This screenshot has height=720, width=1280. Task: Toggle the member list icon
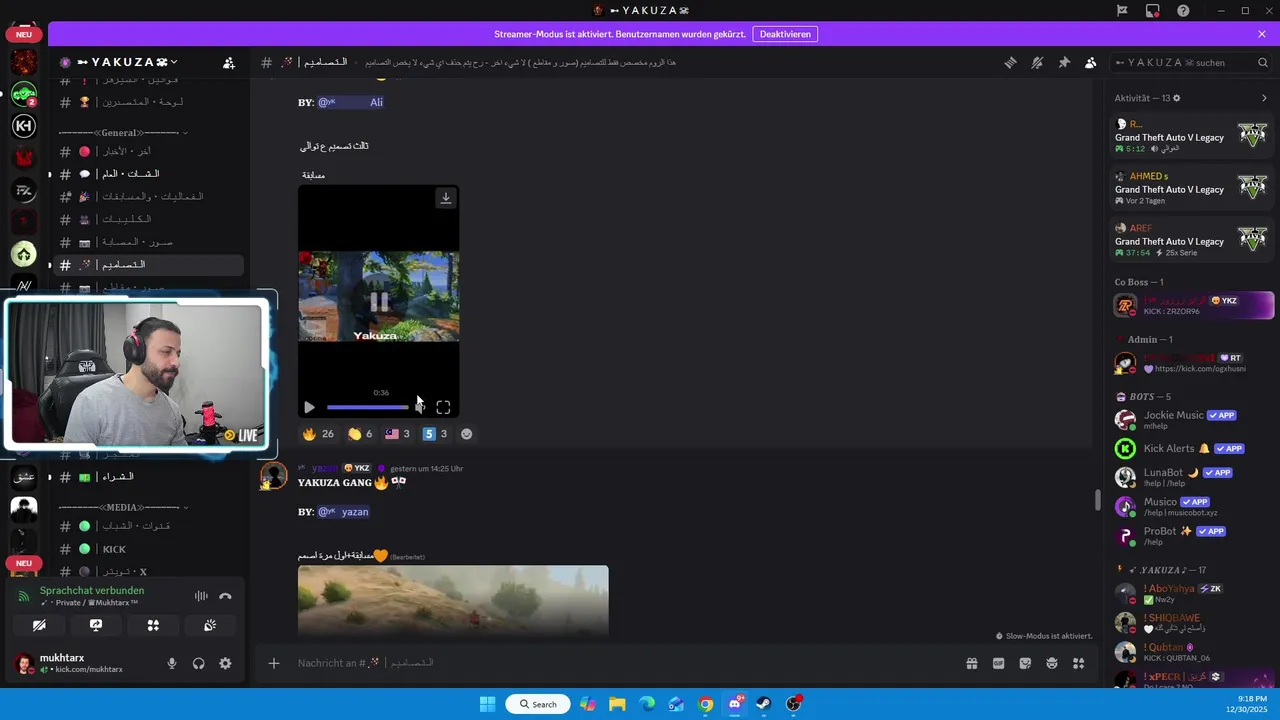coord(1090,62)
